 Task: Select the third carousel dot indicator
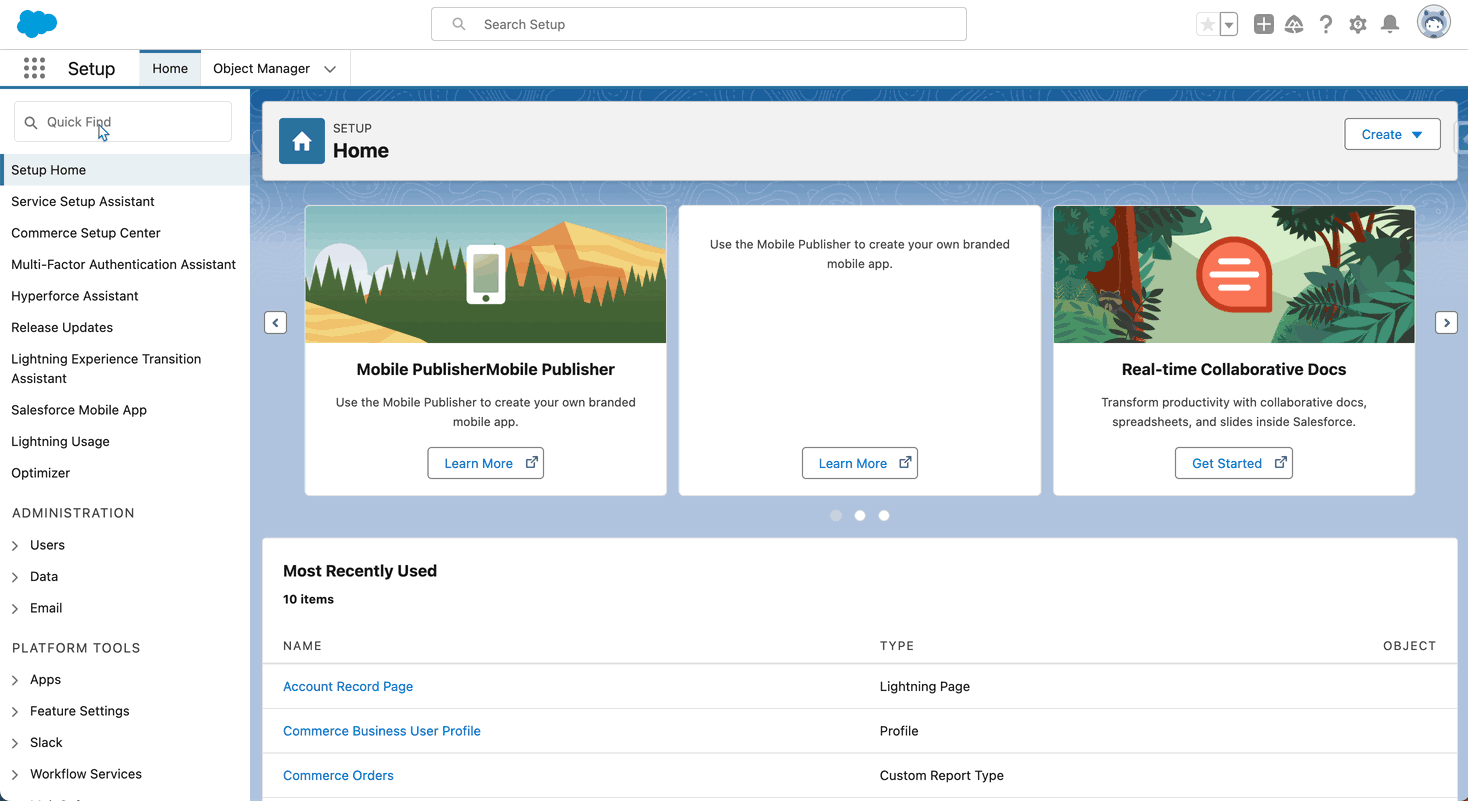(x=884, y=516)
